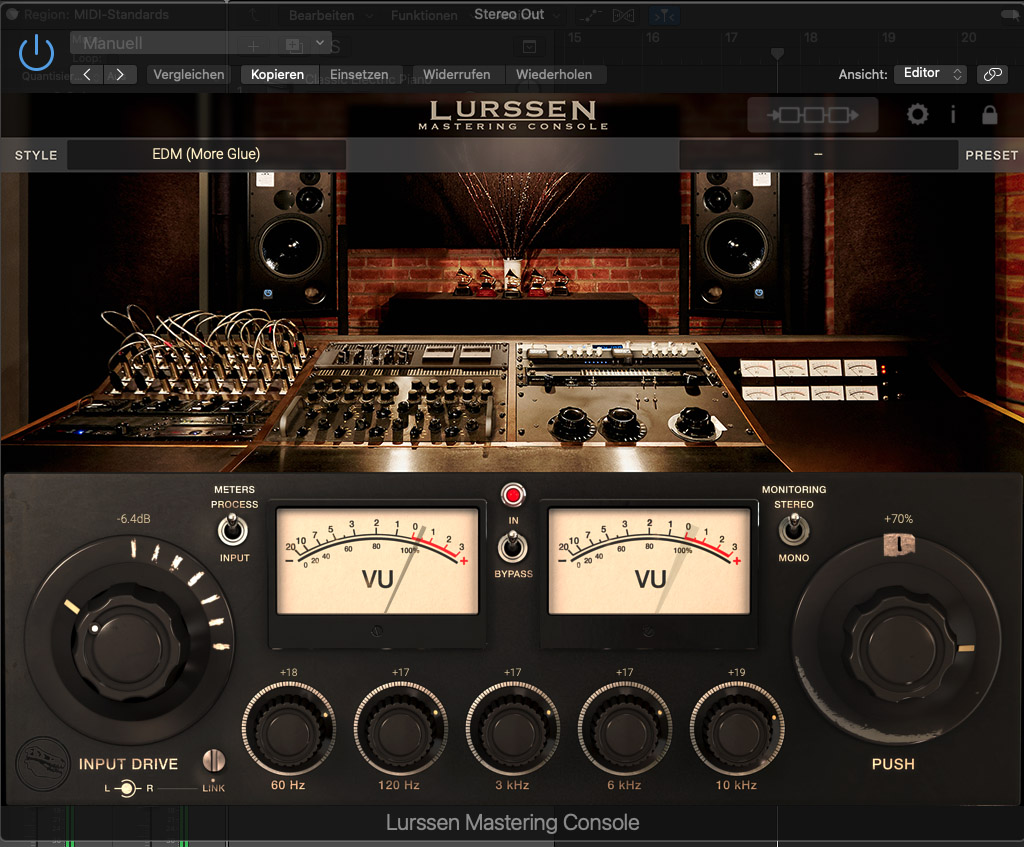
Task: Click the left VU meter
Action: (x=377, y=562)
